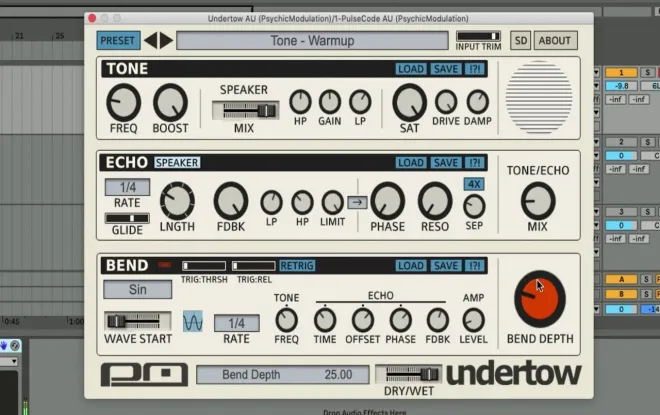Adjust the DRY/WET slider

point(408,374)
